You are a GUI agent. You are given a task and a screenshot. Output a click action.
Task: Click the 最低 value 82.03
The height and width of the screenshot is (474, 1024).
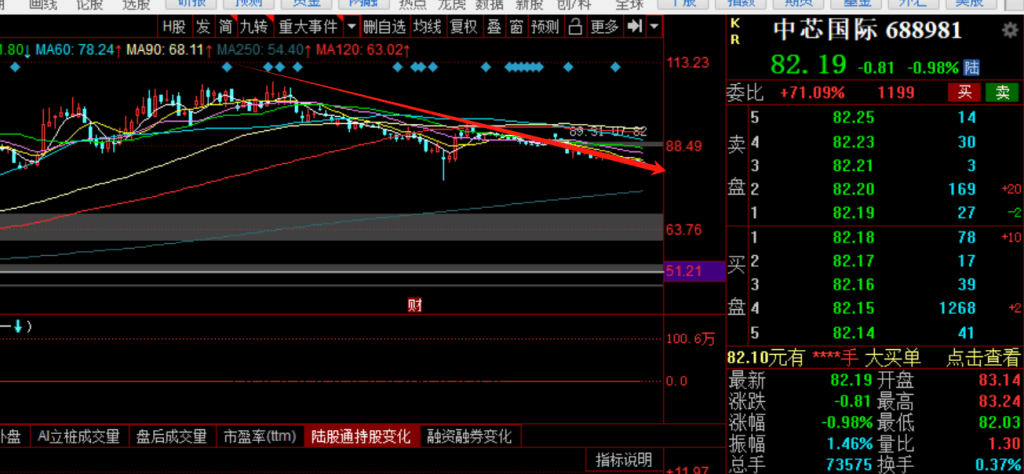coord(999,422)
